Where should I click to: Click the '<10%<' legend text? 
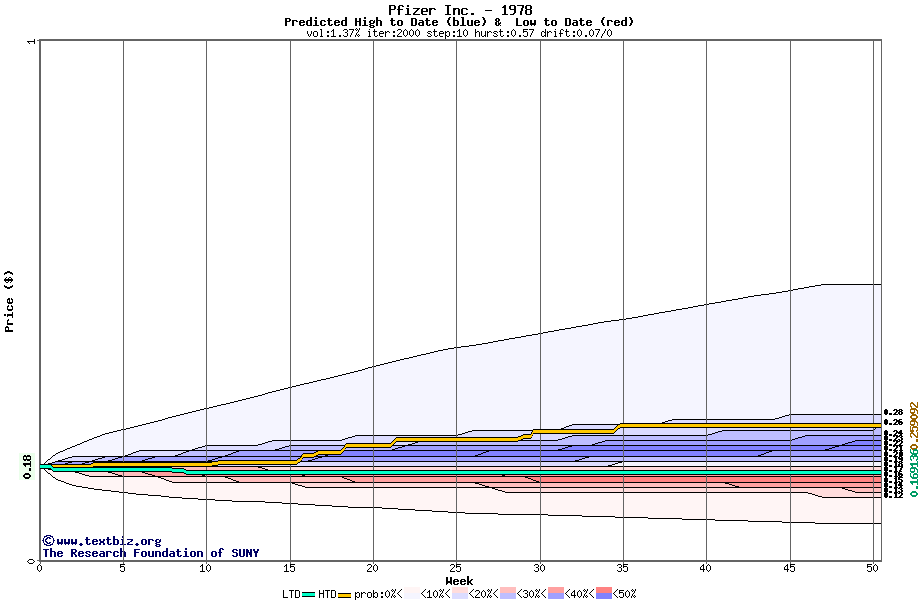435,594
